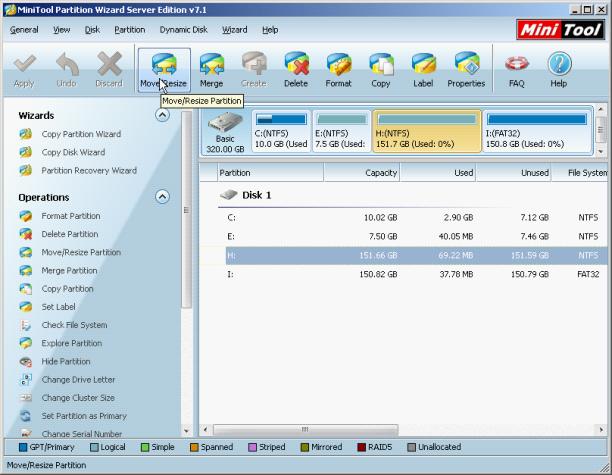The height and width of the screenshot is (475, 612).
Task: Click the Merge toolbar icon
Action: (x=212, y=71)
